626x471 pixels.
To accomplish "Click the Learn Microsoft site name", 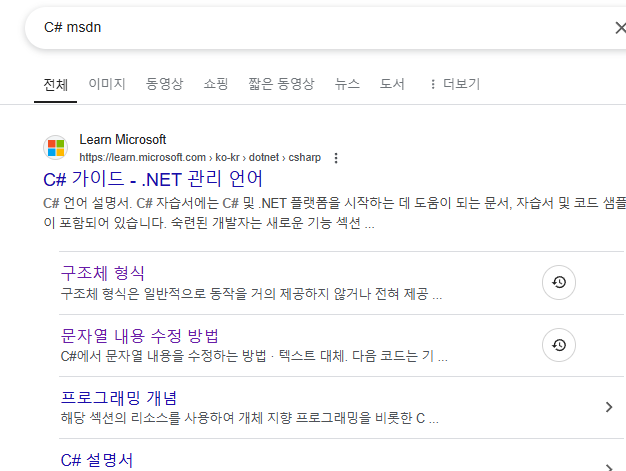I will point(123,139).
